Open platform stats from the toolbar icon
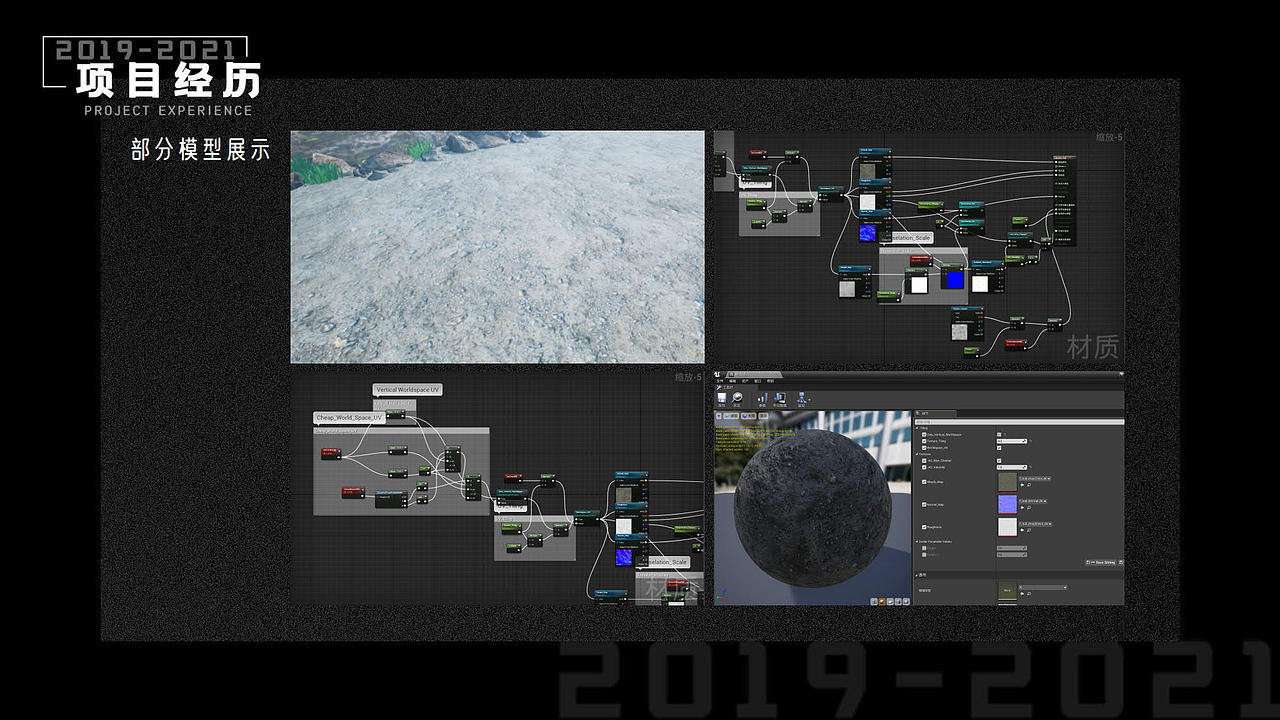The image size is (1280, 720). click(780, 398)
